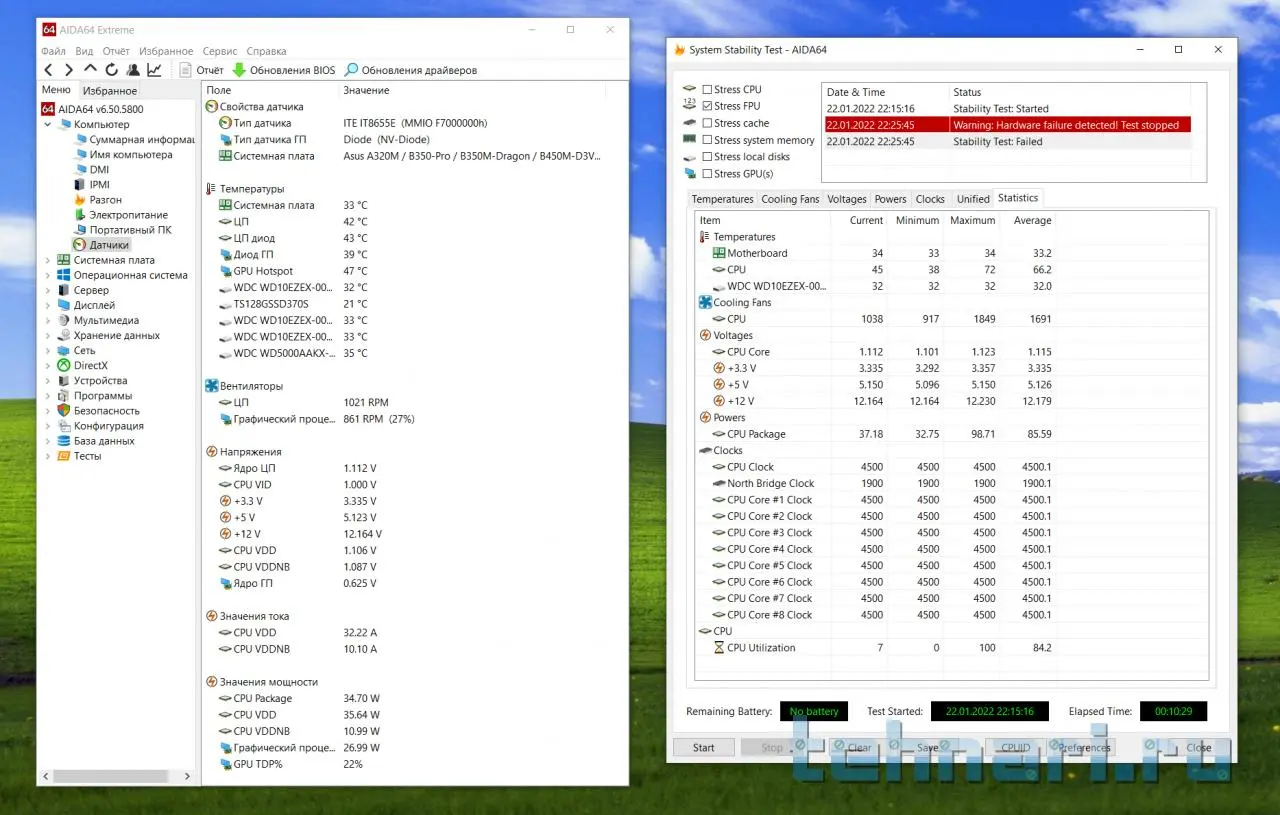1280x815 pixels.
Task: Expand the Системная плата tree node
Action: (x=48, y=260)
